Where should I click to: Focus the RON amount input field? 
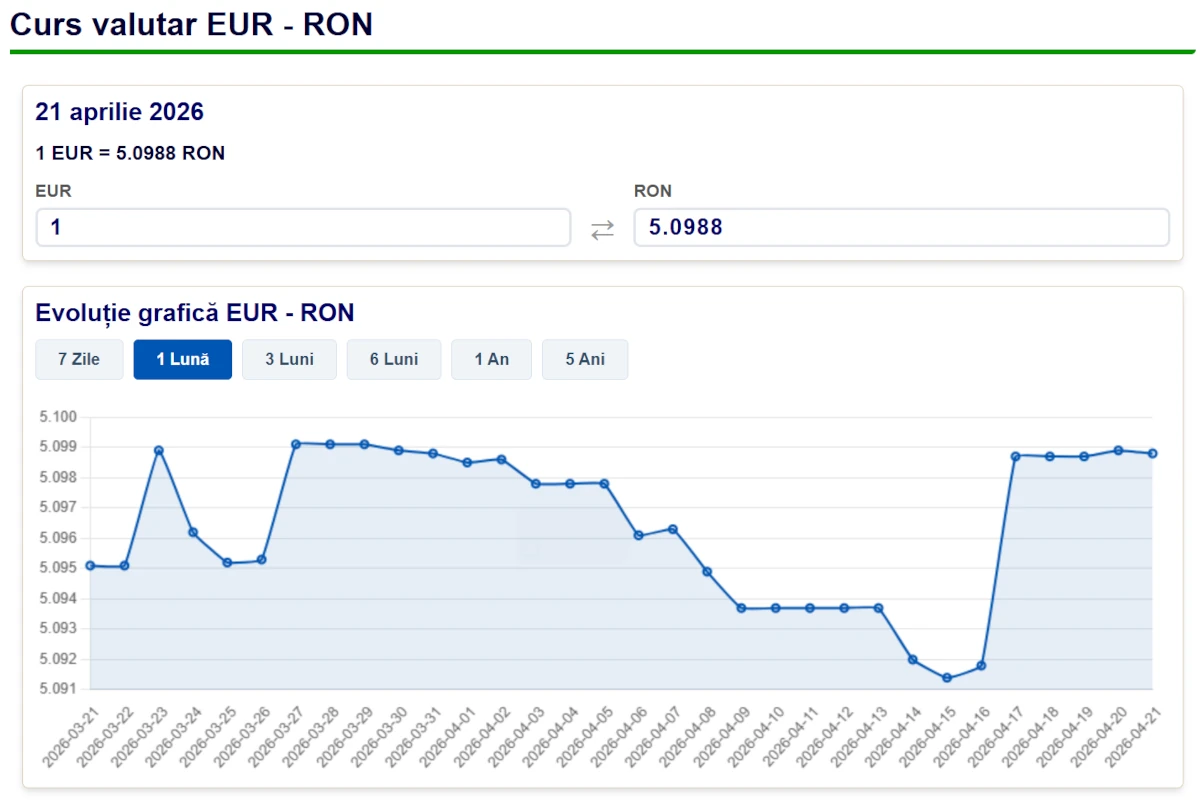click(x=901, y=228)
